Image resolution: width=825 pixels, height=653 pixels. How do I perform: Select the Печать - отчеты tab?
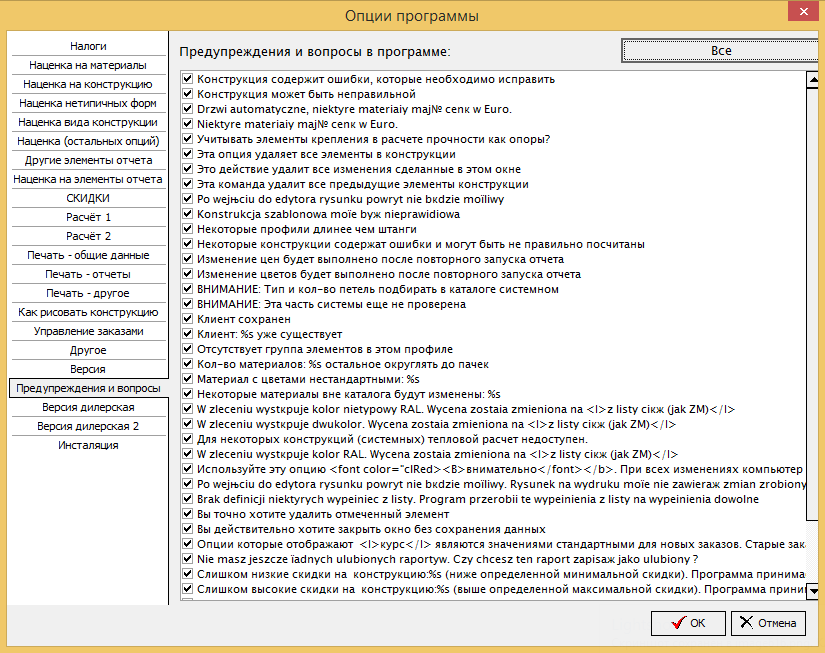pos(88,274)
